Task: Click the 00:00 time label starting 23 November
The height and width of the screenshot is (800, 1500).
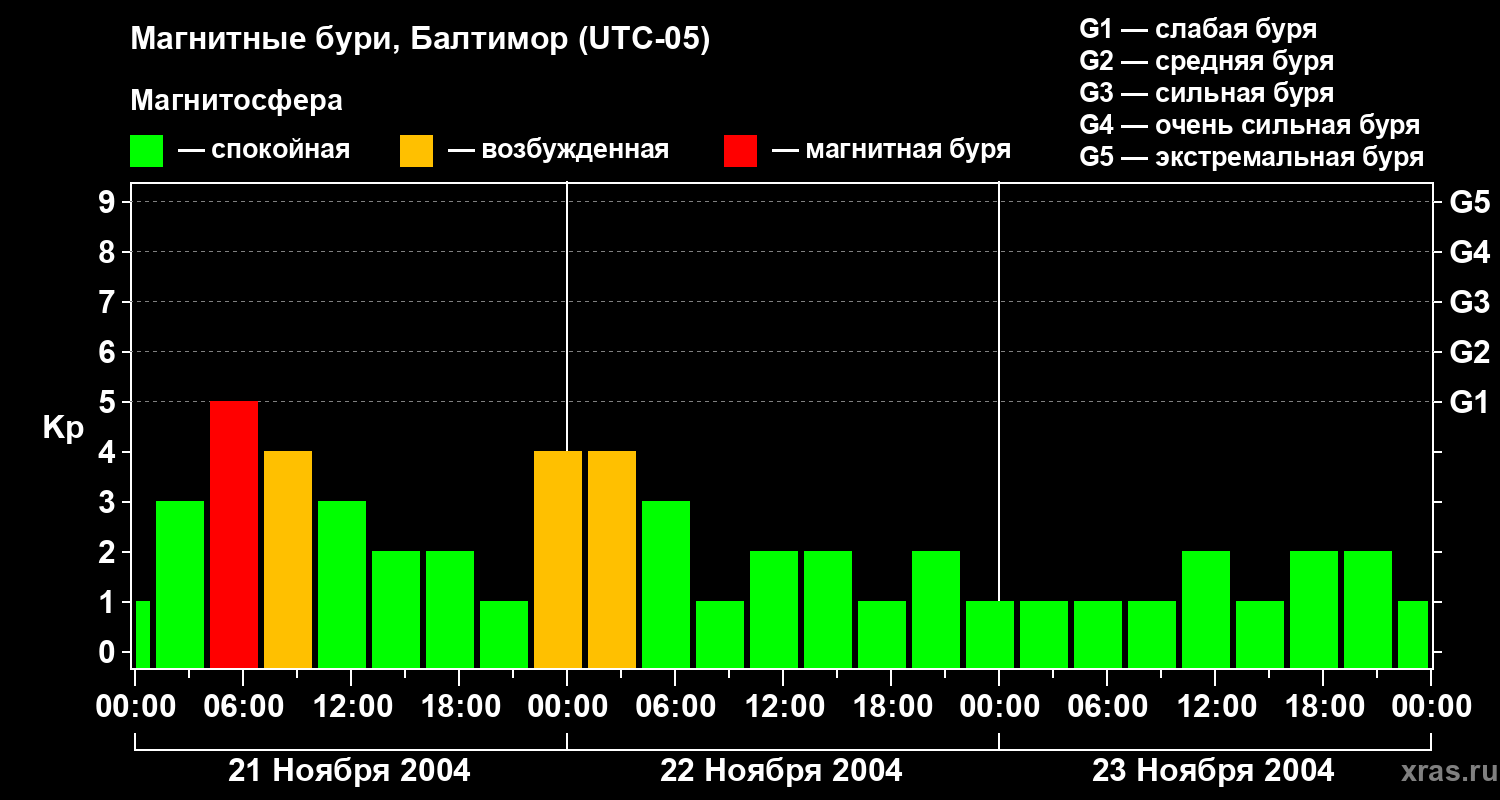Action: (999, 707)
